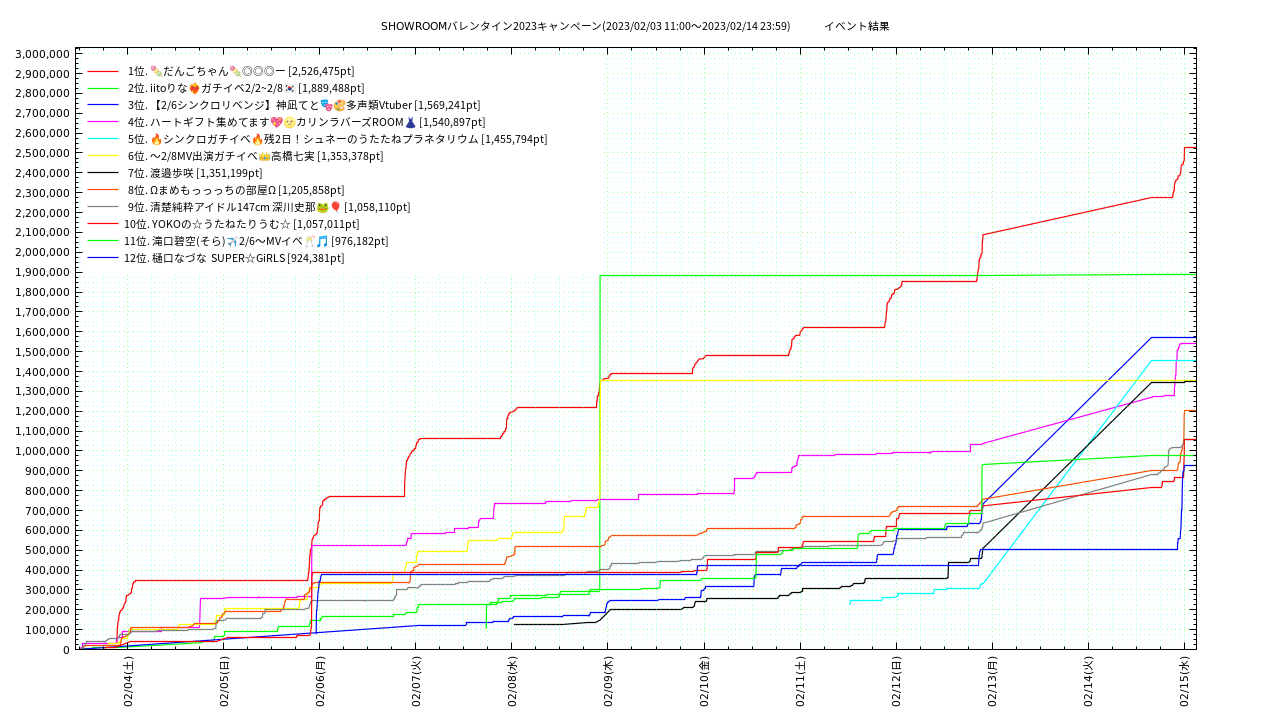
Task: Click the yellow line swatch for 6位
Action: [x=103, y=156]
